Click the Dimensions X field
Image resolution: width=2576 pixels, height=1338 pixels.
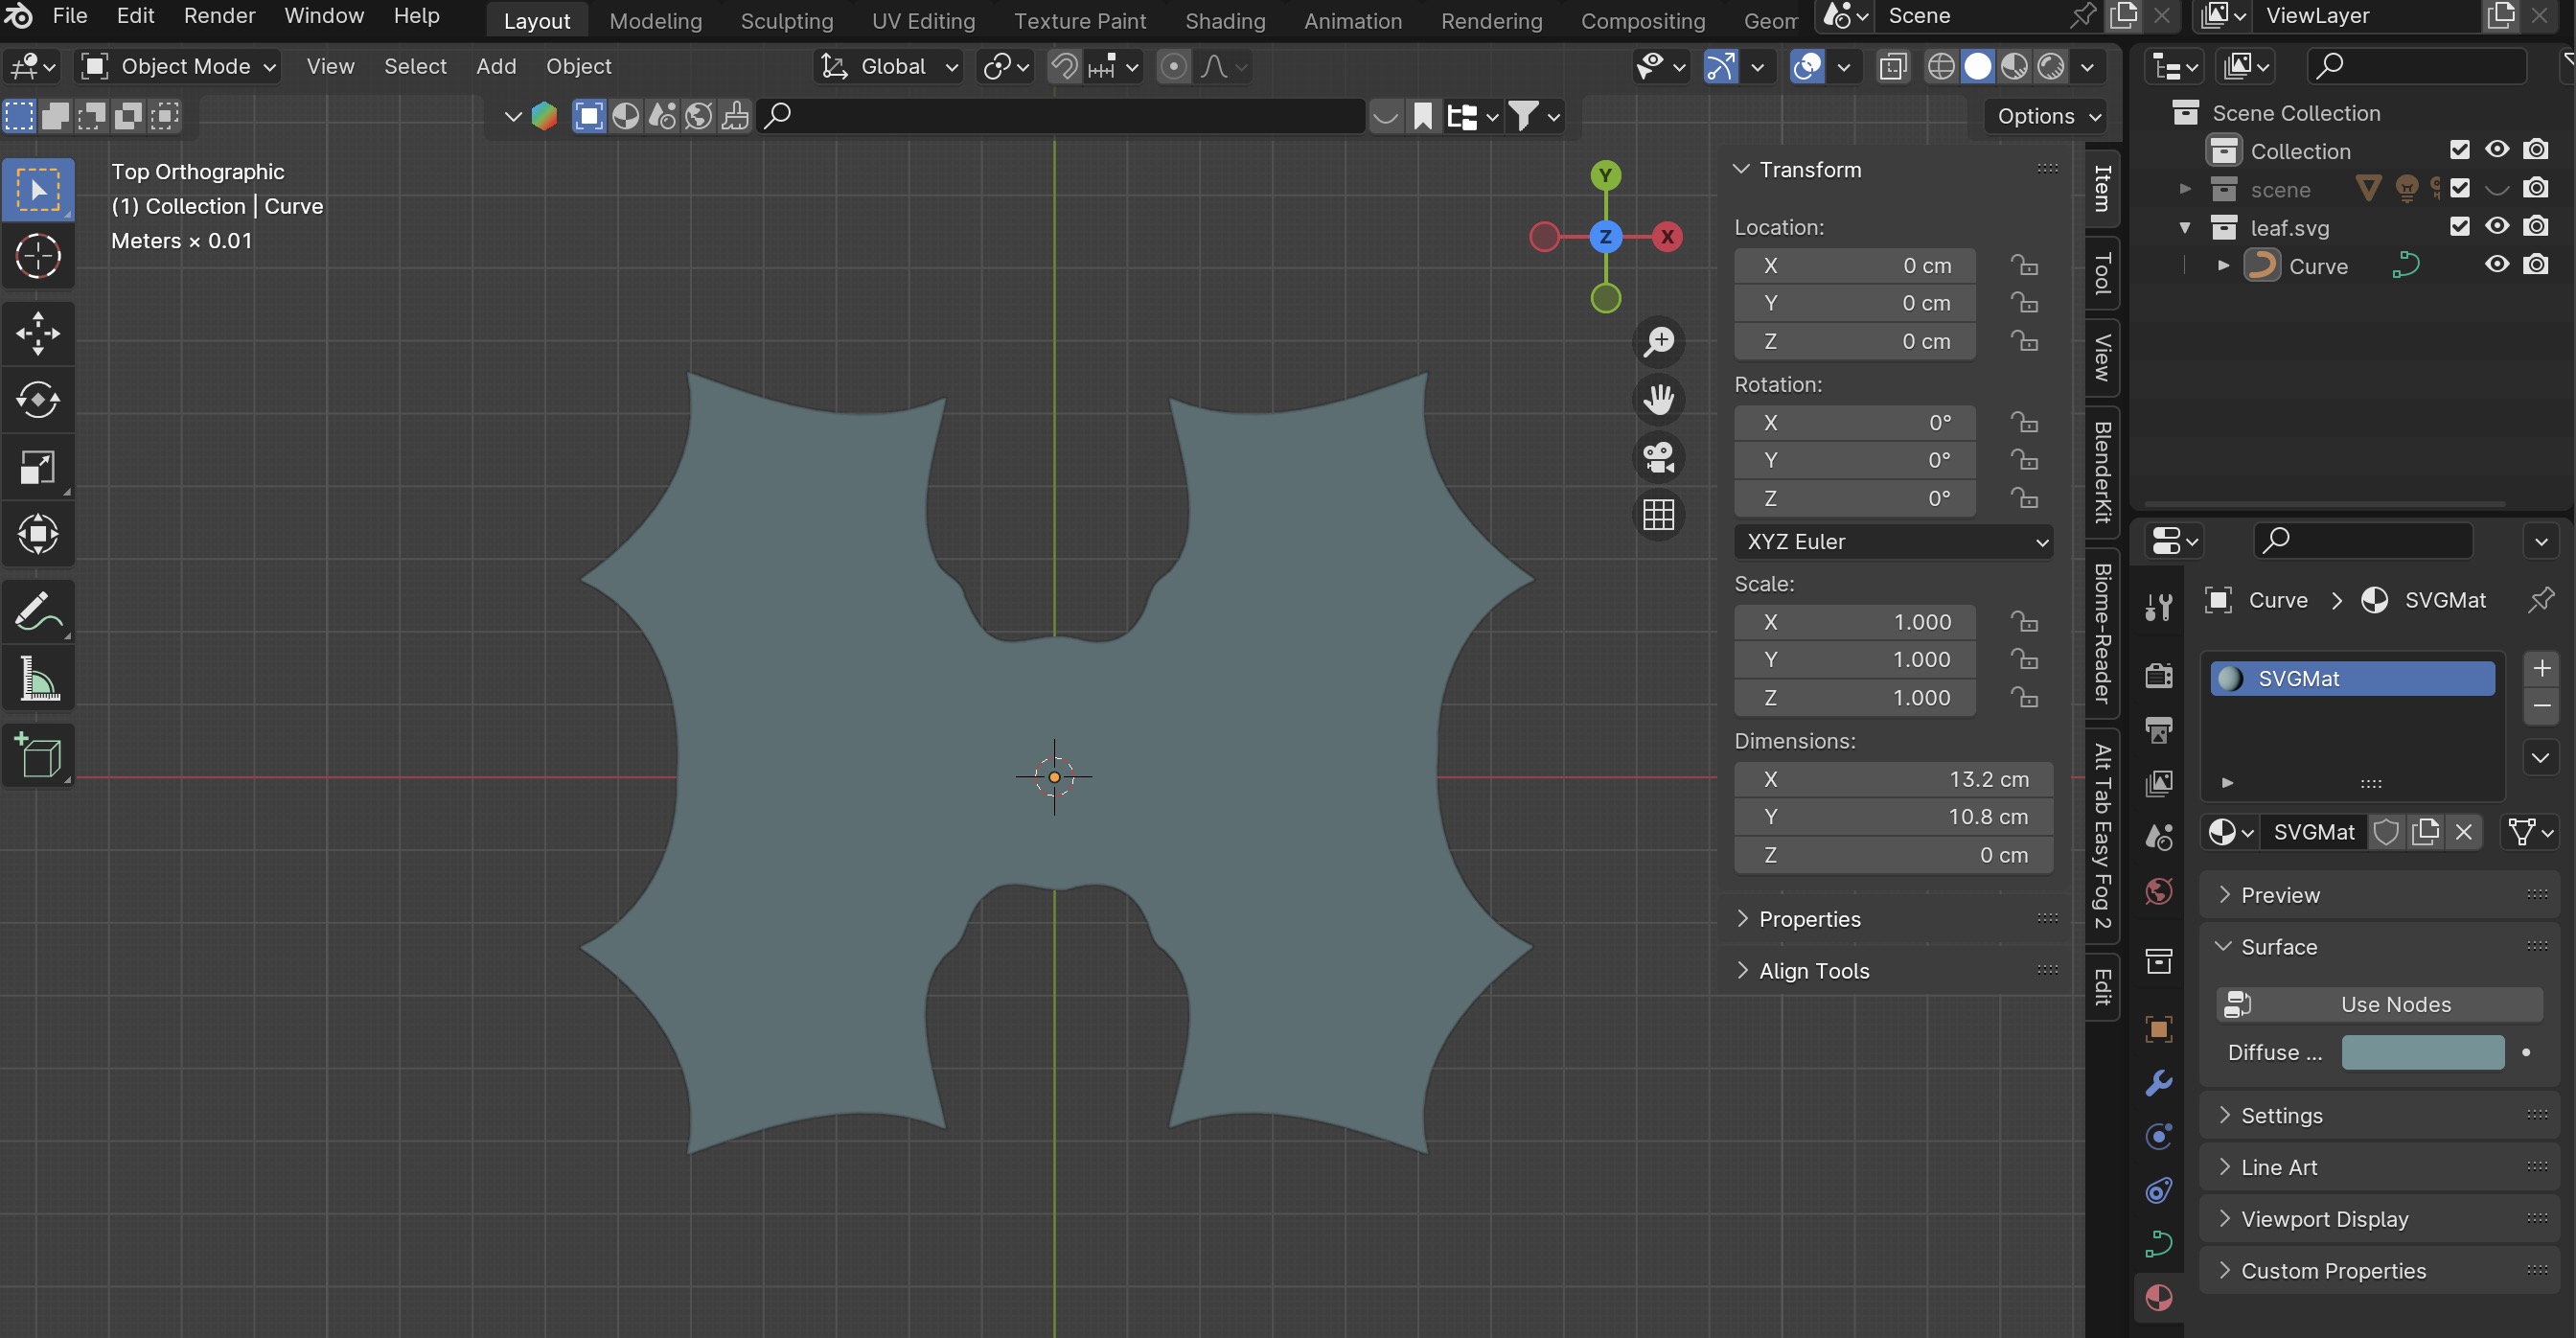click(x=1893, y=779)
